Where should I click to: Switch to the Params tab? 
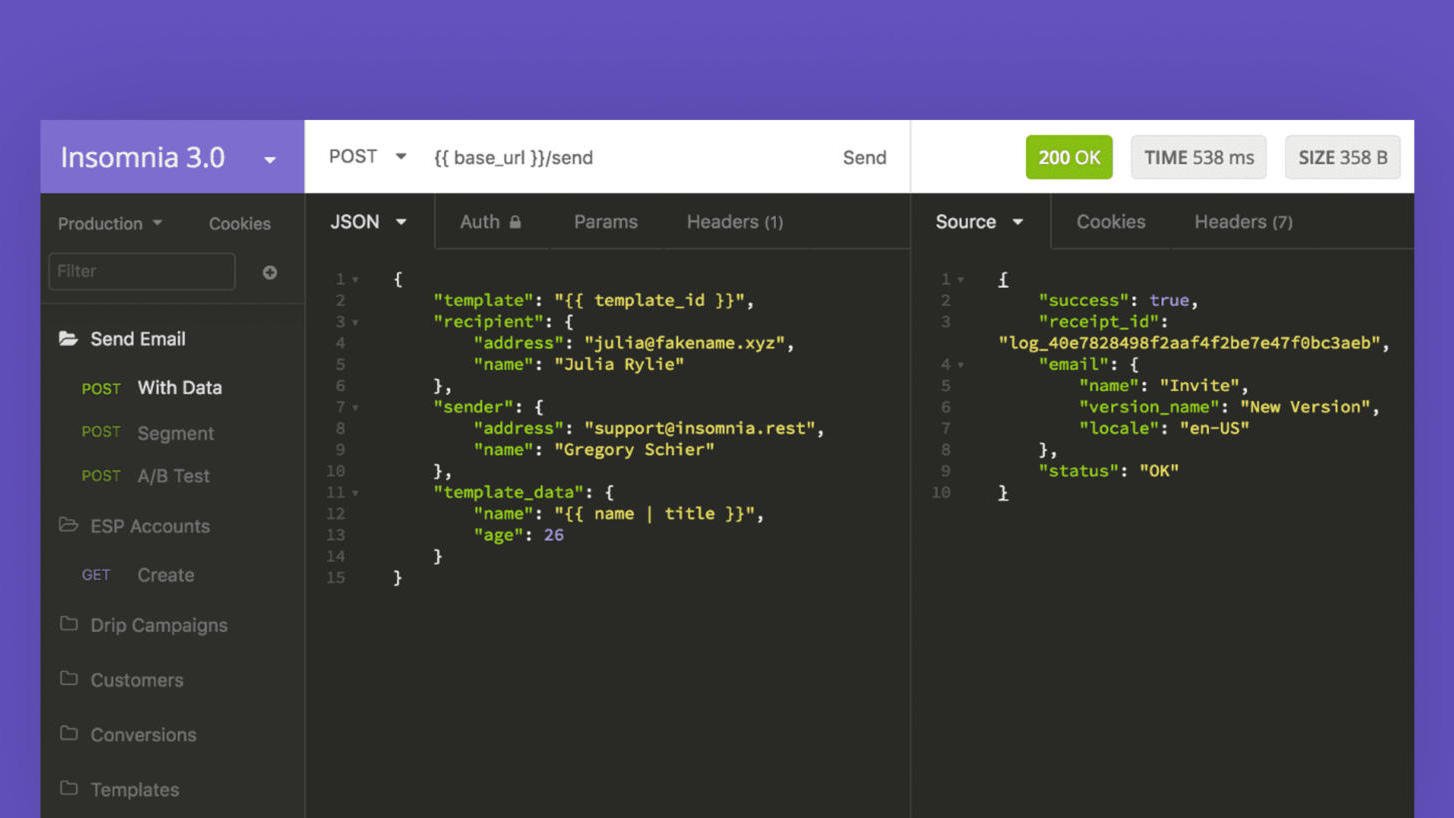tap(605, 222)
